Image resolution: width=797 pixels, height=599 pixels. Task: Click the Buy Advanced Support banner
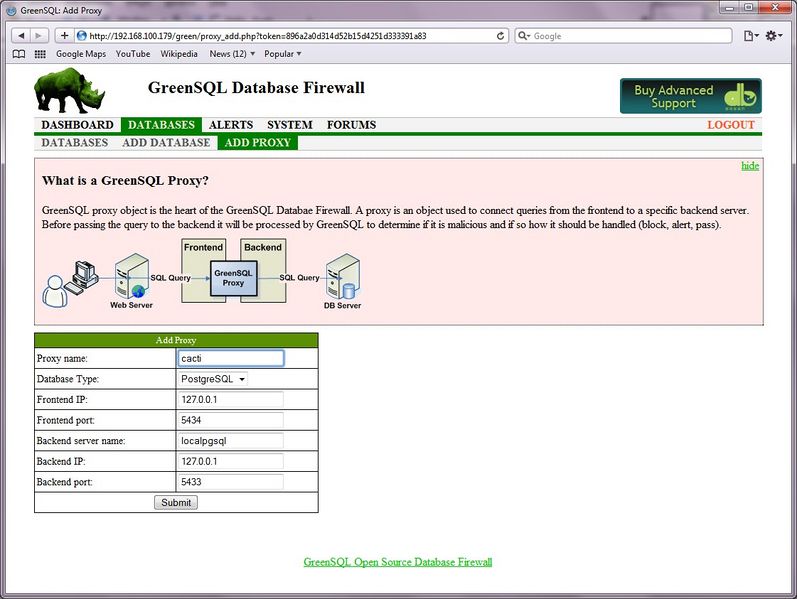[690, 96]
